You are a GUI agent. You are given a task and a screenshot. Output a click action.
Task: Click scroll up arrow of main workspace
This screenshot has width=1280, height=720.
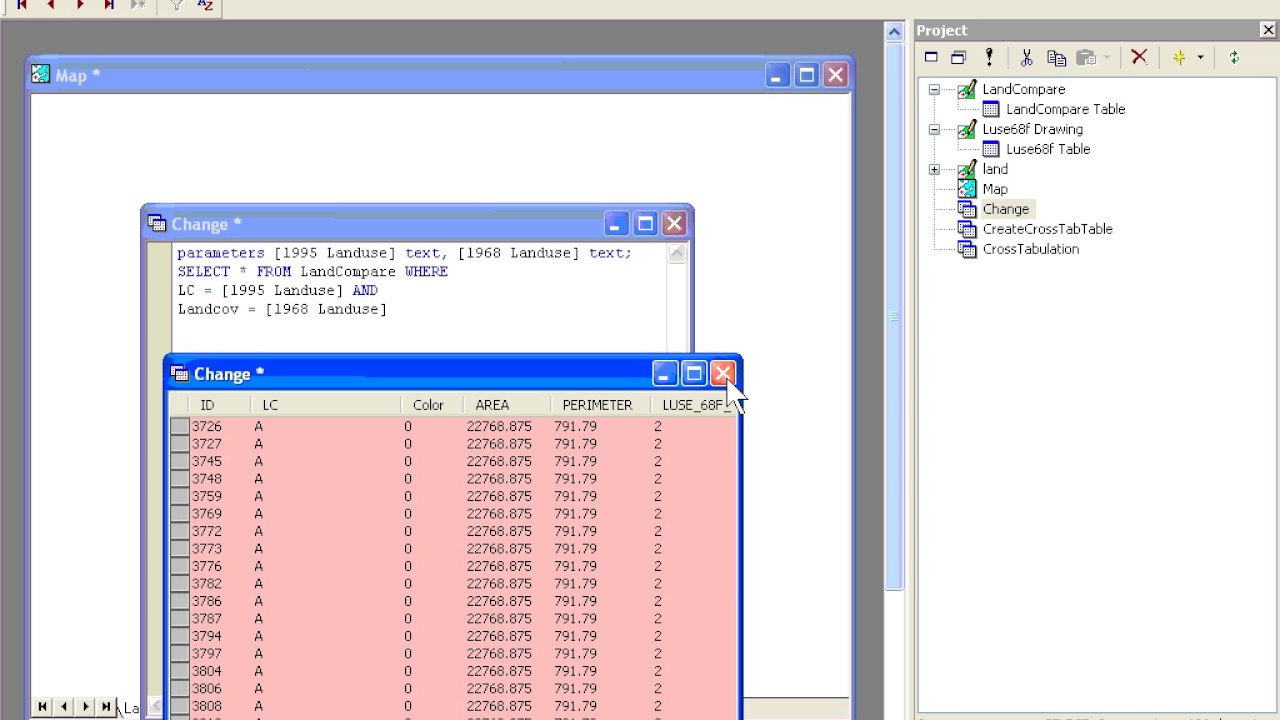tap(894, 32)
